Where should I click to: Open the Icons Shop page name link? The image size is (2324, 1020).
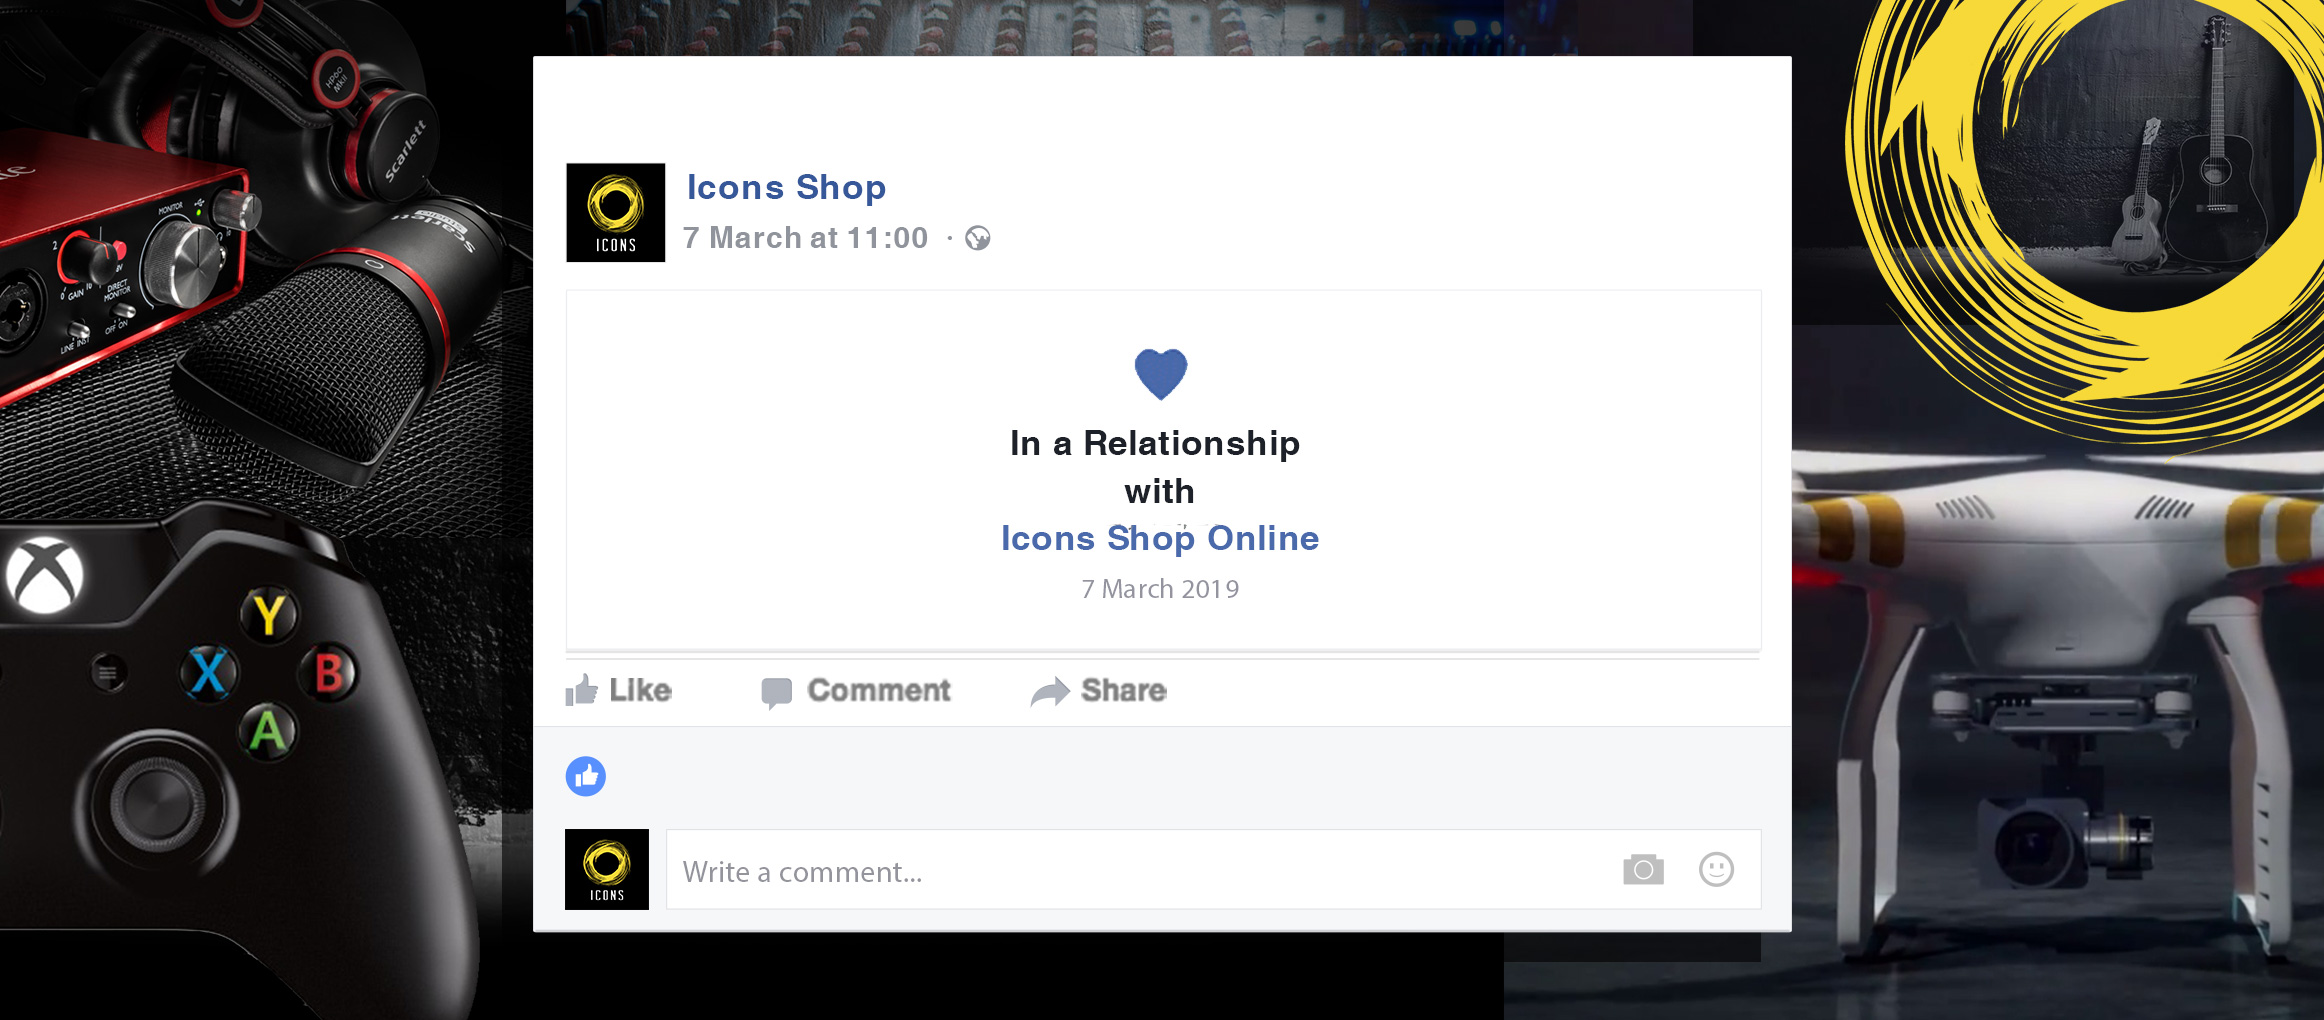point(786,187)
